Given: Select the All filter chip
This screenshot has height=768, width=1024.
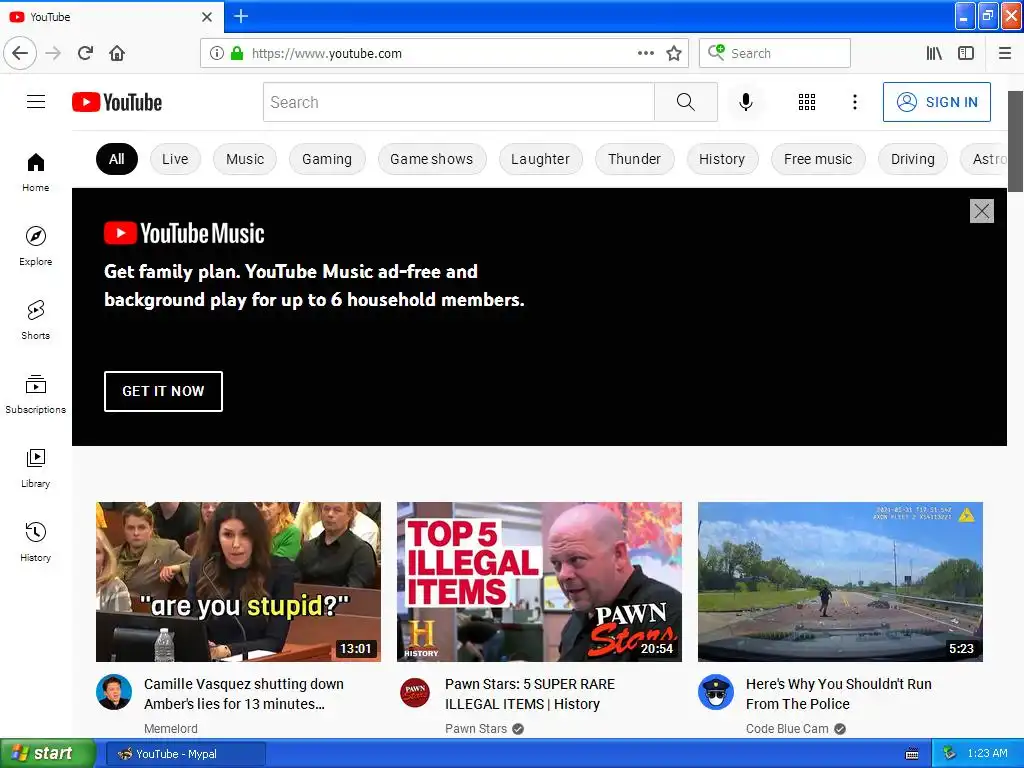Looking at the screenshot, I should (x=117, y=159).
